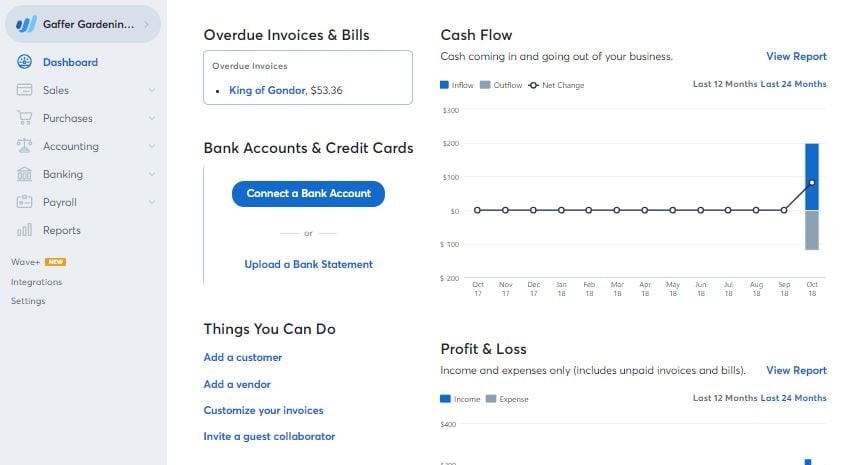Open the King of Gondor overdue invoice
This screenshot has height=465, width=861.
pyautogui.click(x=267, y=90)
